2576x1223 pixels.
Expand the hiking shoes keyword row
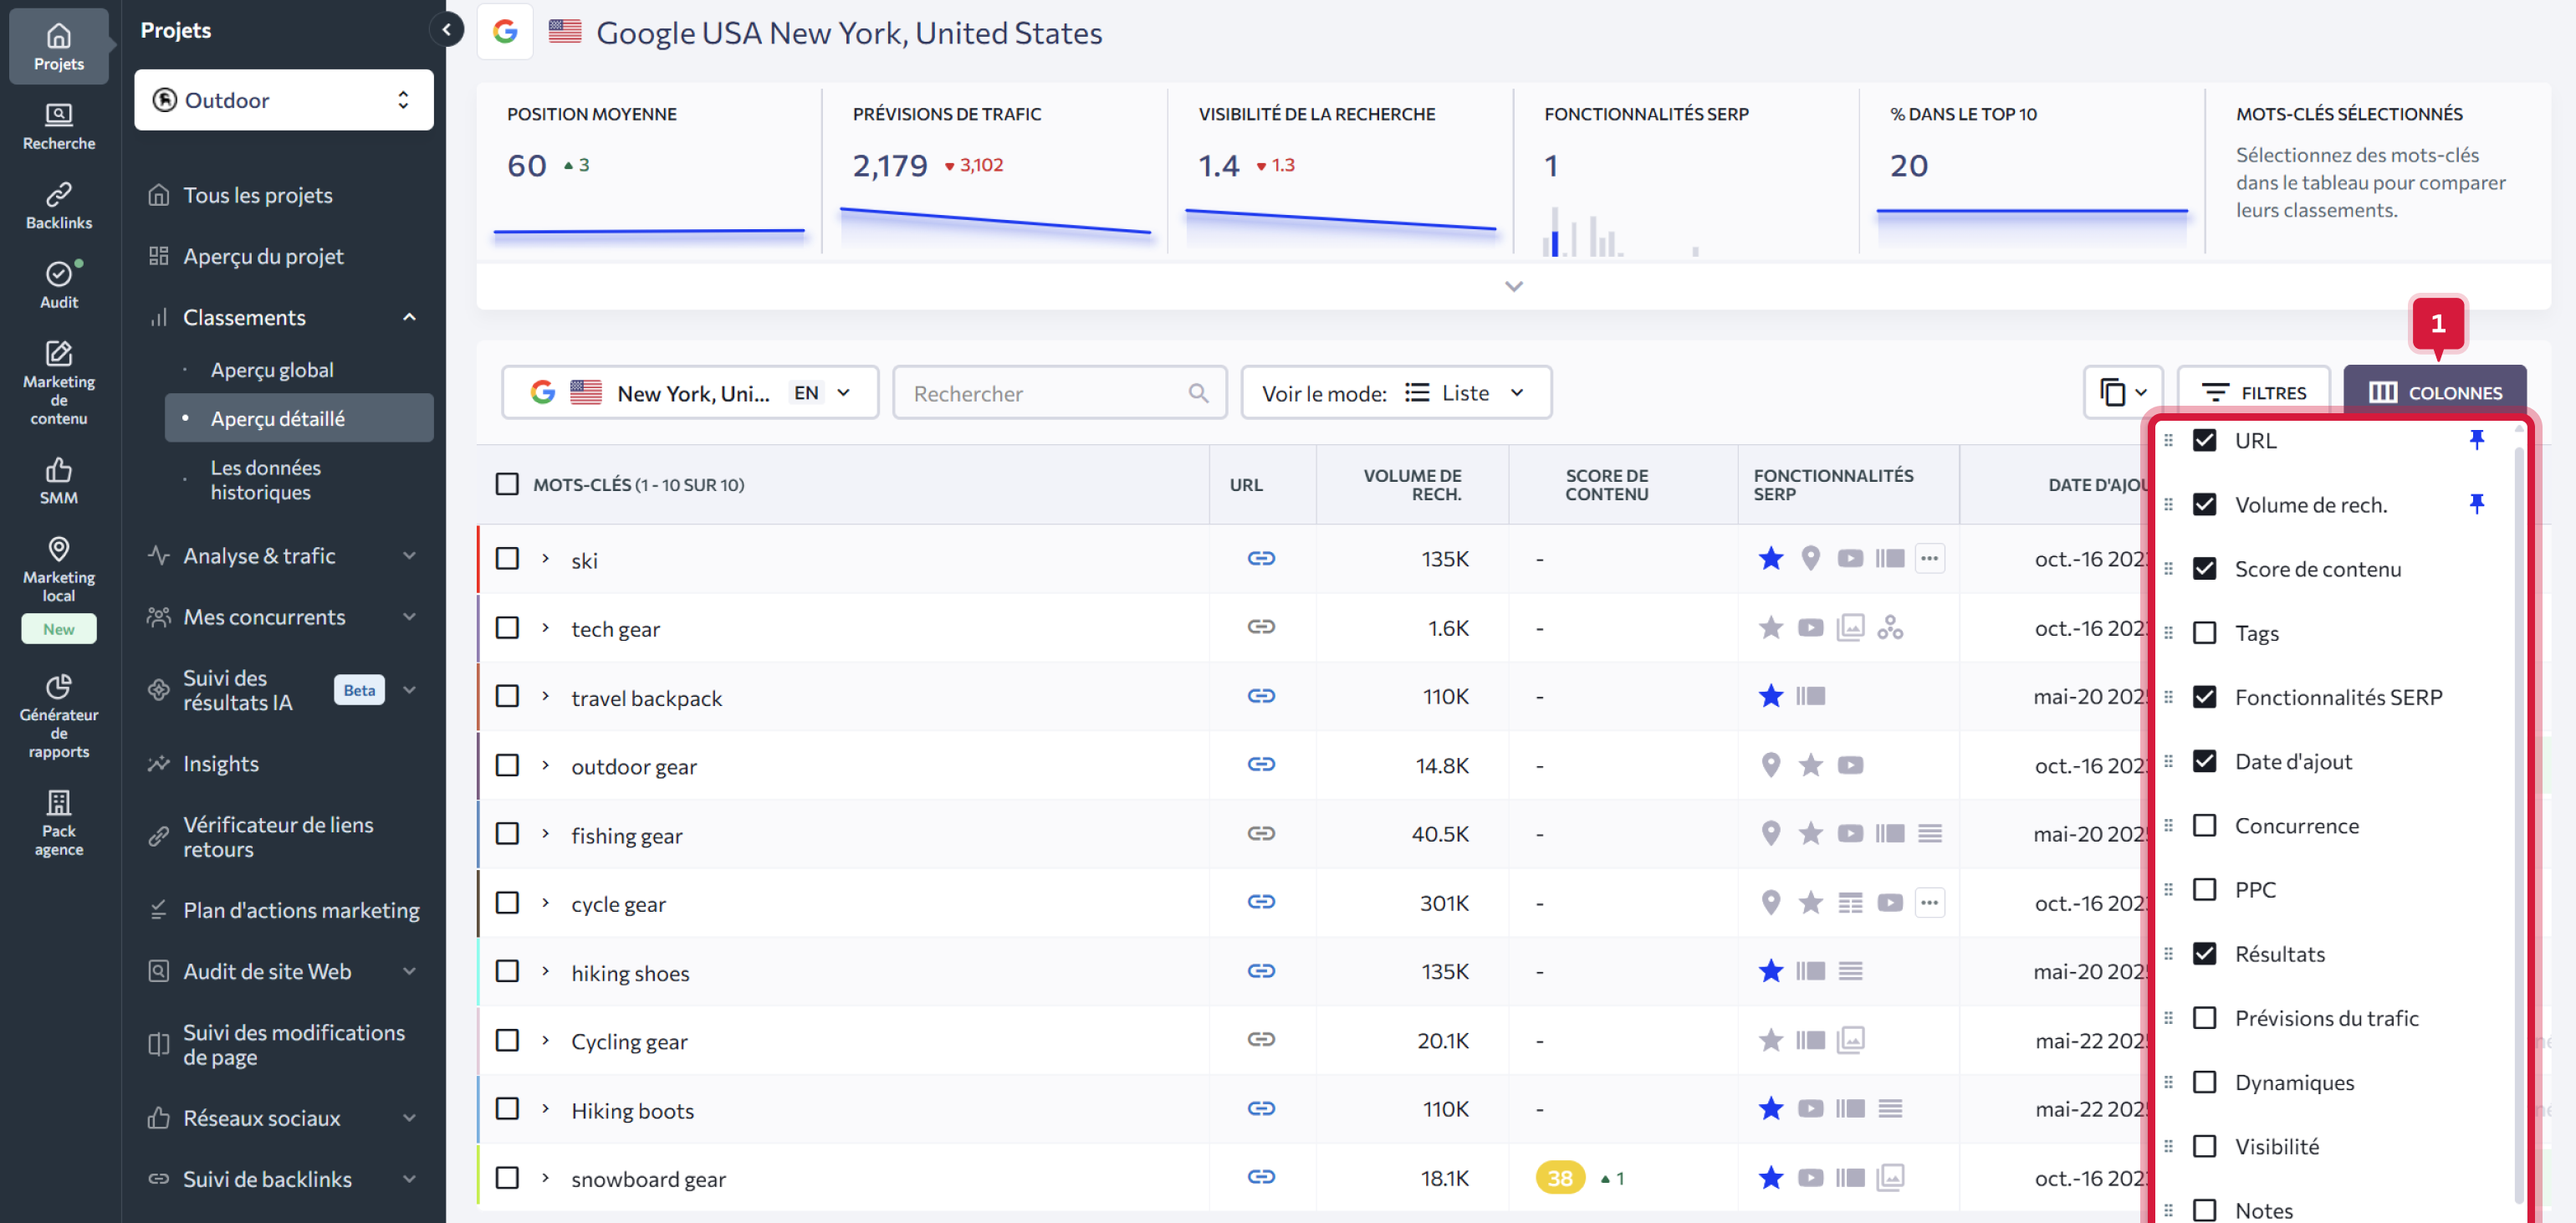tap(545, 971)
